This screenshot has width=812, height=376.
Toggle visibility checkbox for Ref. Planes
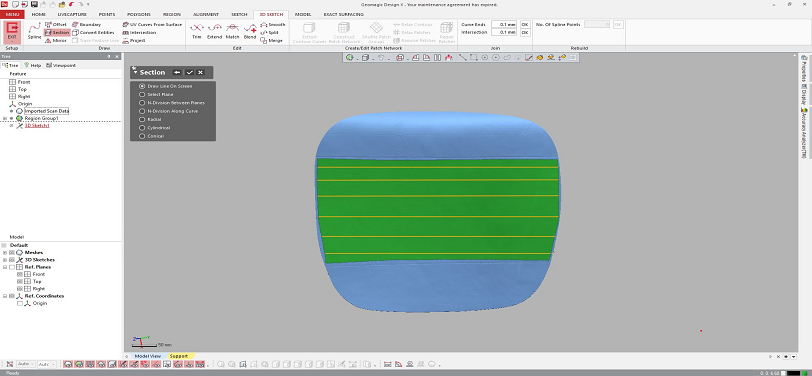[x=11, y=267]
